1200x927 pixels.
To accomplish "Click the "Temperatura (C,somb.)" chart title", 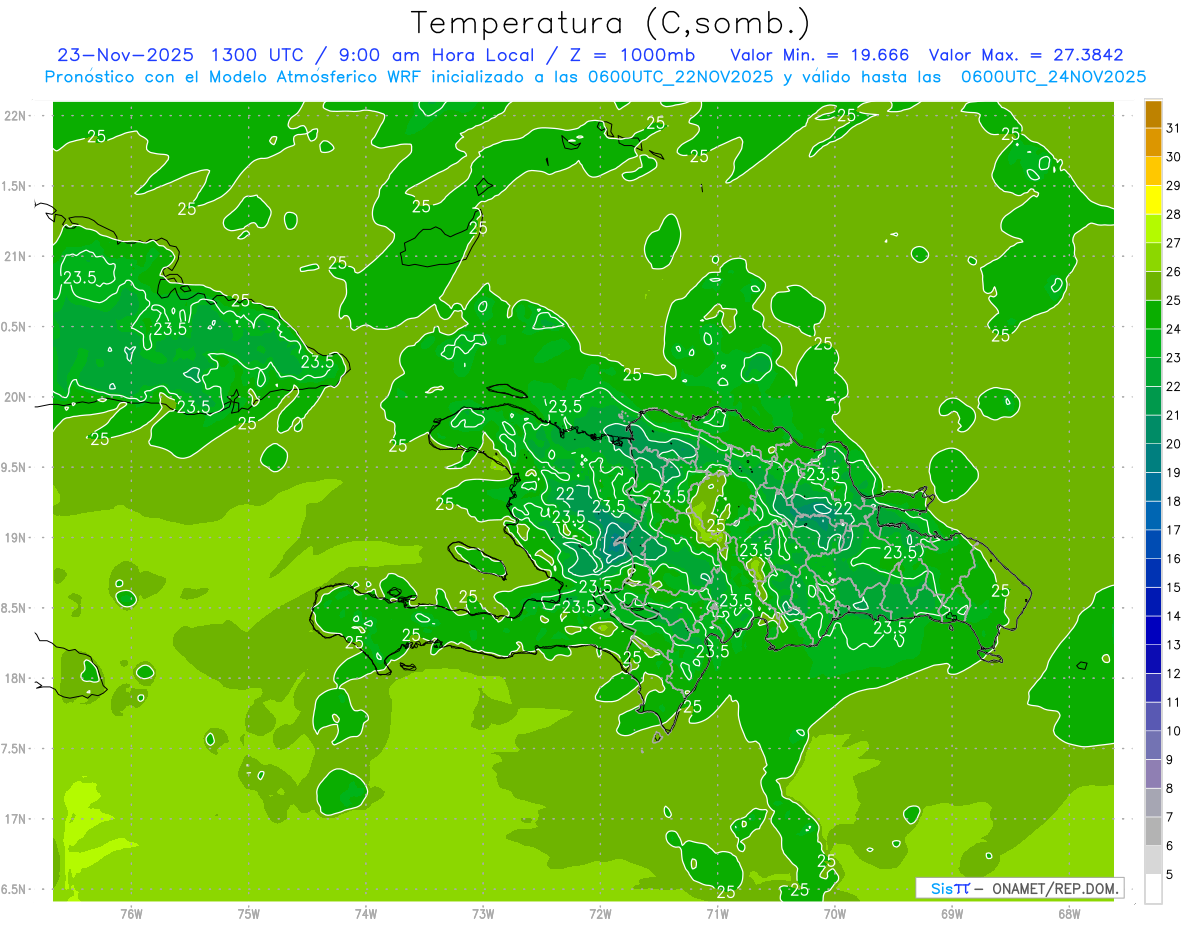I will point(611,22).
